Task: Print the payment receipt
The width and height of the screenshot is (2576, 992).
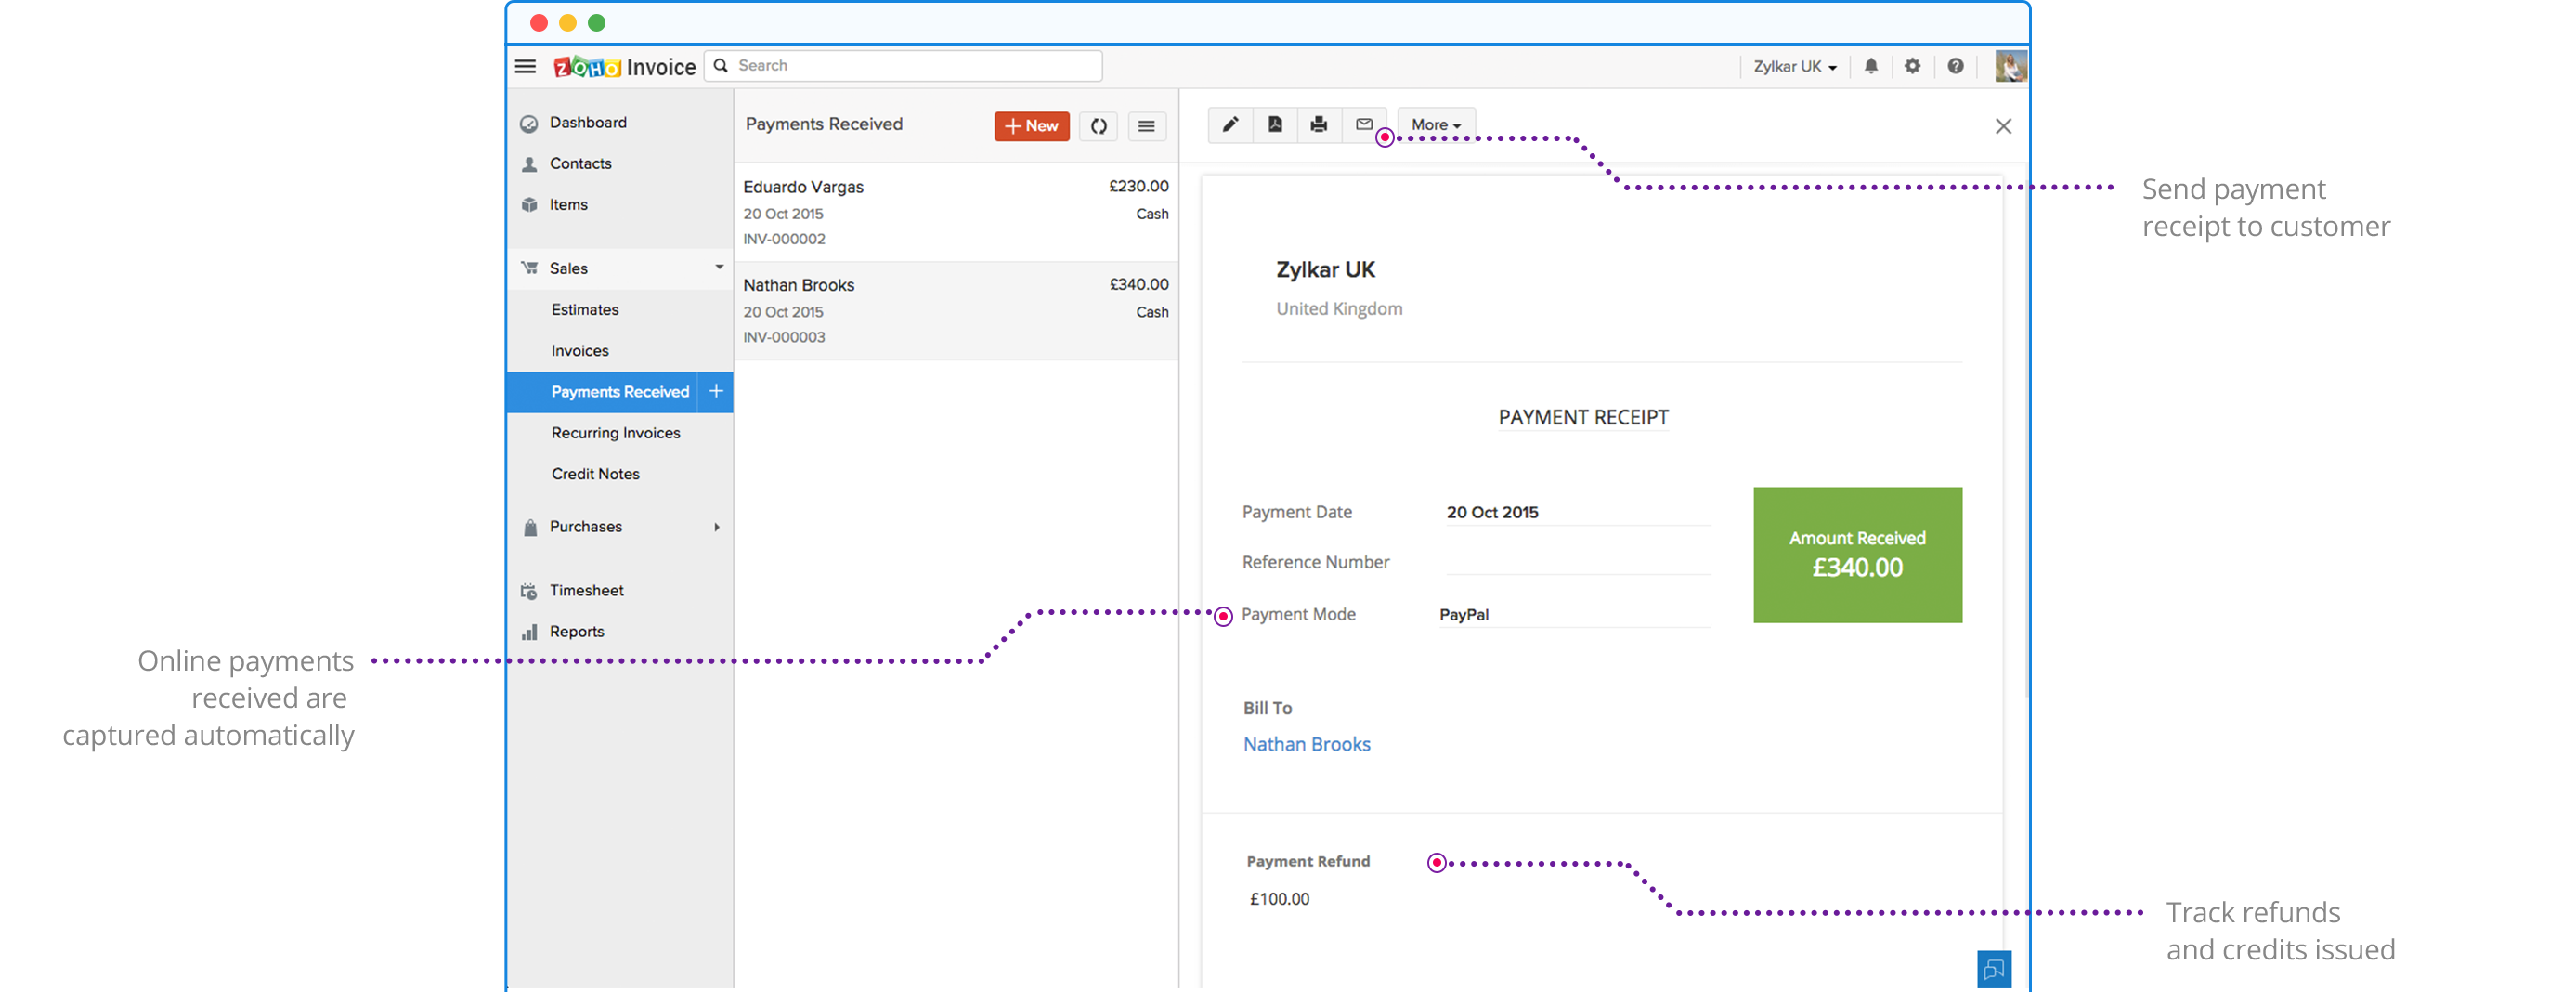Action: pos(1319,125)
